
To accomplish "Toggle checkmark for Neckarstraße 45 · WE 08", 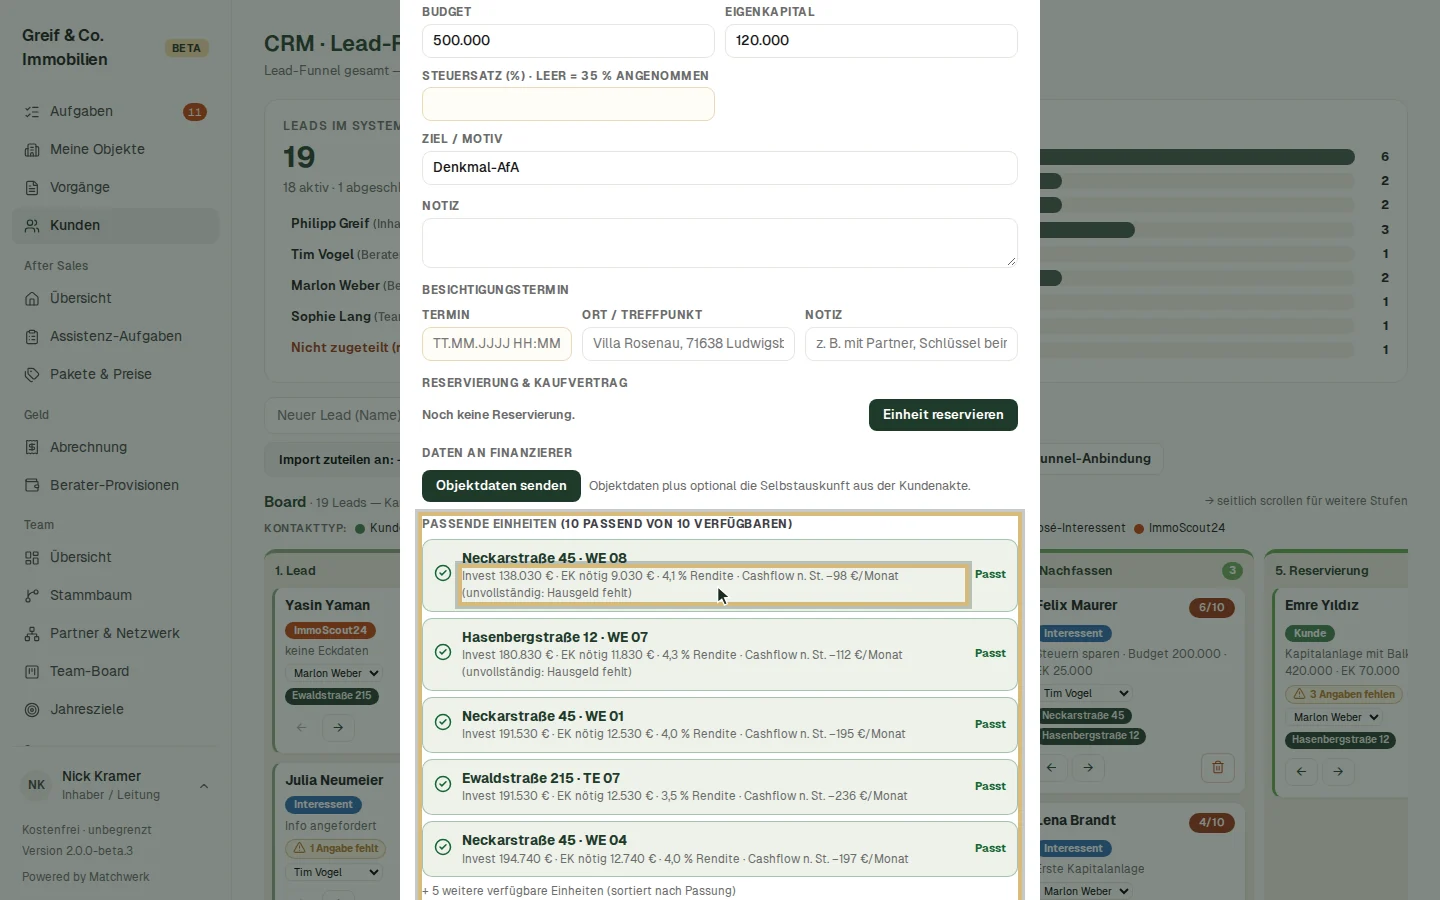I will (x=443, y=573).
